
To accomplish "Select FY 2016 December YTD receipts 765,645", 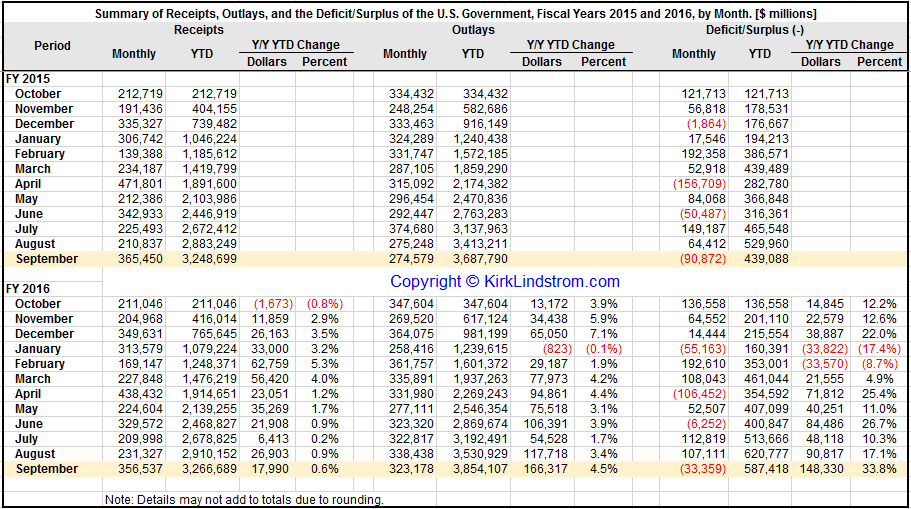I will click(x=214, y=334).
